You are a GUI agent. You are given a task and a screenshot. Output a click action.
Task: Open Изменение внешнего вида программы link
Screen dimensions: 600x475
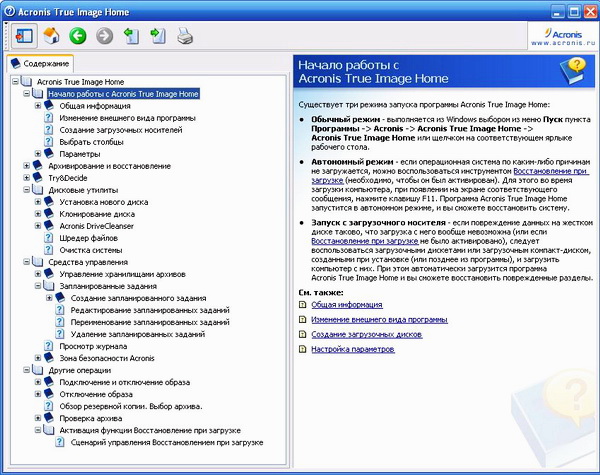click(x=379, y=320)
